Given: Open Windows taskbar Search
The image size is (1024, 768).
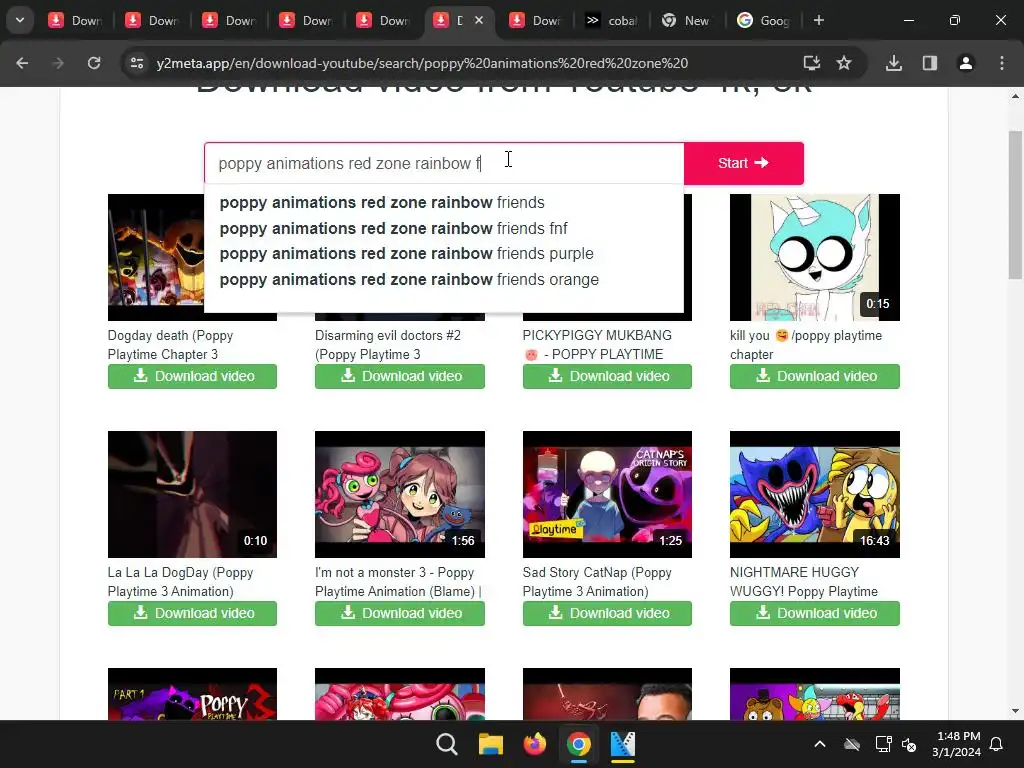Looking at the screenshot, I should (x=447, y=744).
